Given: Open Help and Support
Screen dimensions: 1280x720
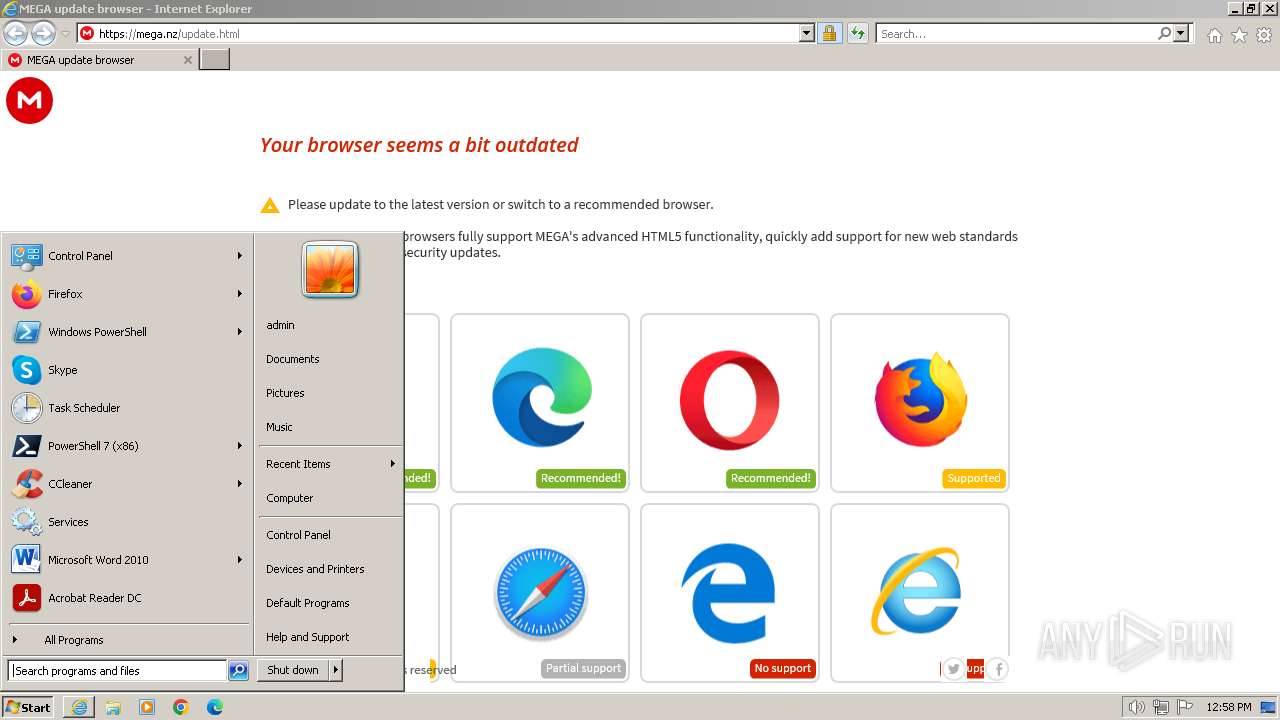Looking at the screenshot, I should pos(330,637).
